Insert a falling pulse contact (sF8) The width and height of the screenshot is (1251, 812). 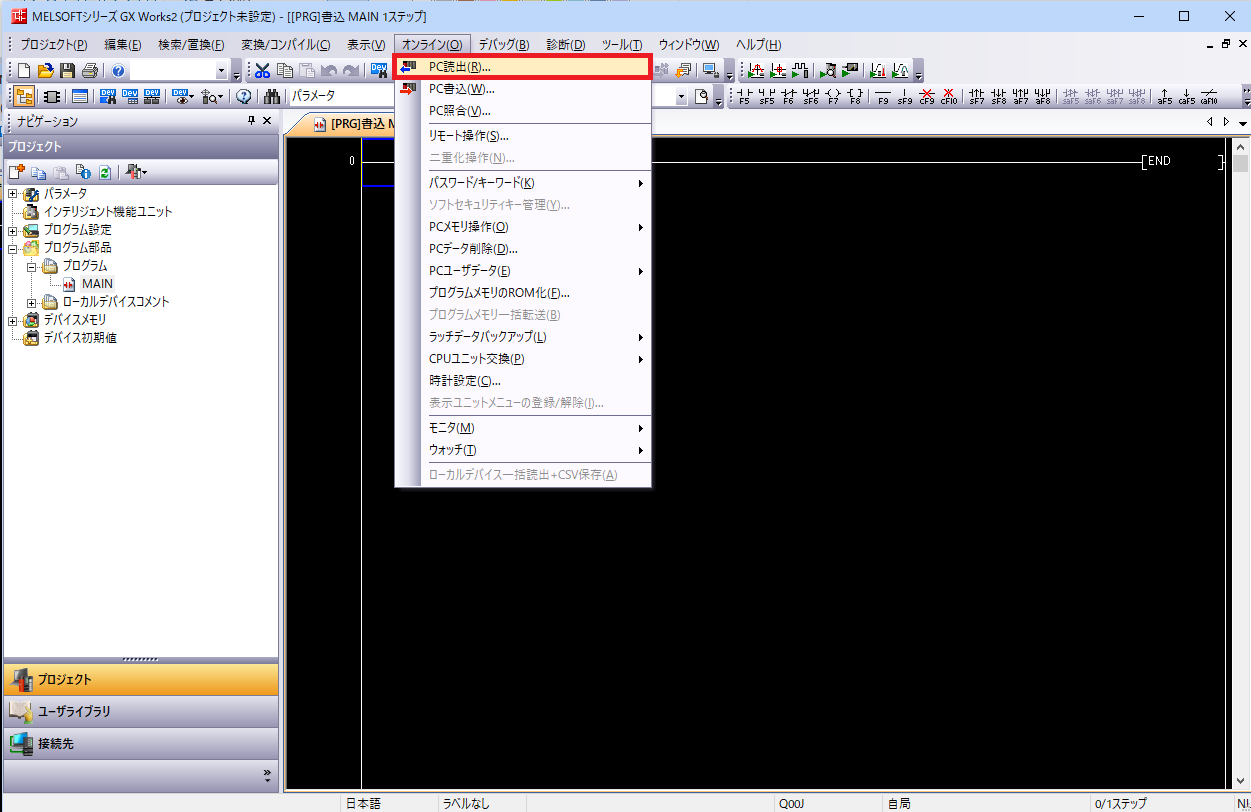click(x=998, y=97)
